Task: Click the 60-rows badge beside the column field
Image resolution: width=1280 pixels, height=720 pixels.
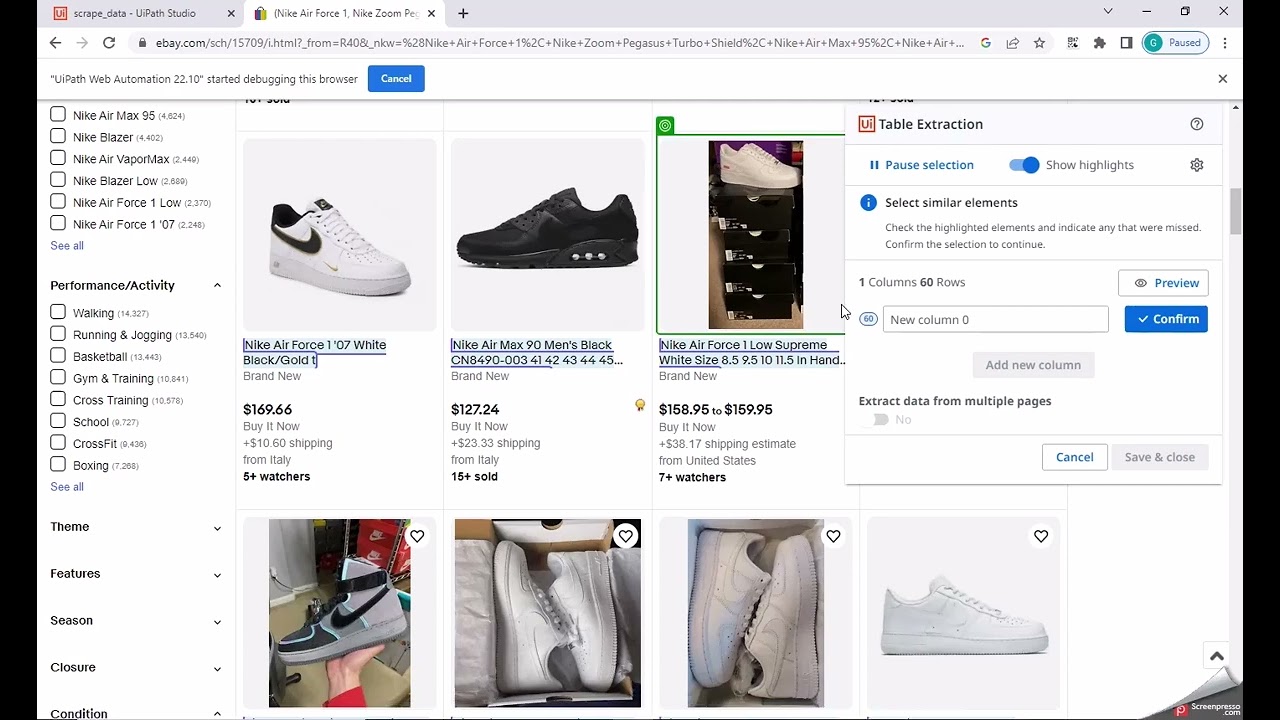Action: click(x=868, y=319)
